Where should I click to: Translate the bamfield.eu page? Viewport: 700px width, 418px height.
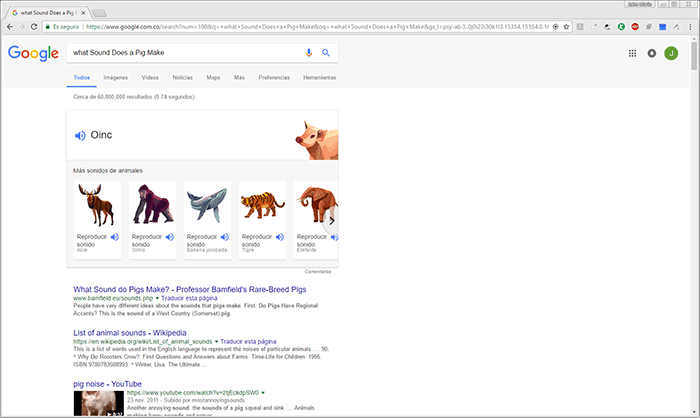189,298
